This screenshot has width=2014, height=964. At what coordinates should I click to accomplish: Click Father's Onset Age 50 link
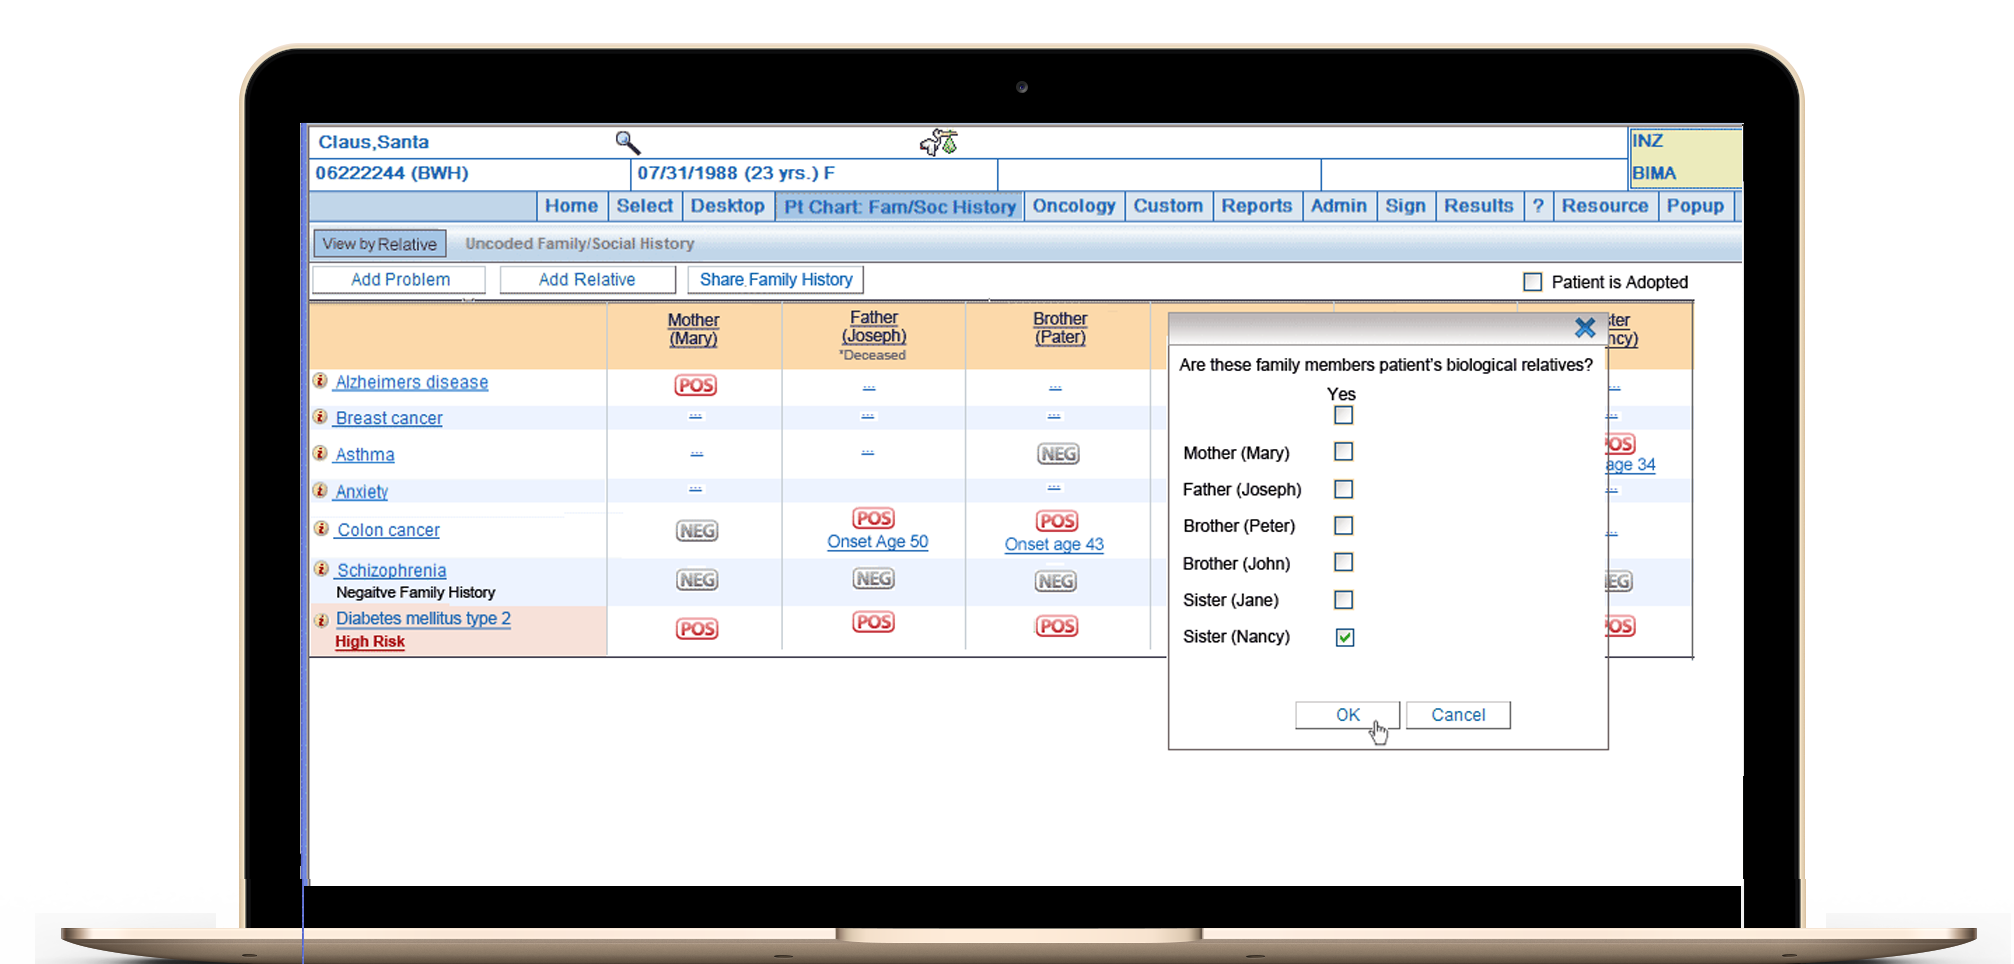tap(877, 542)
